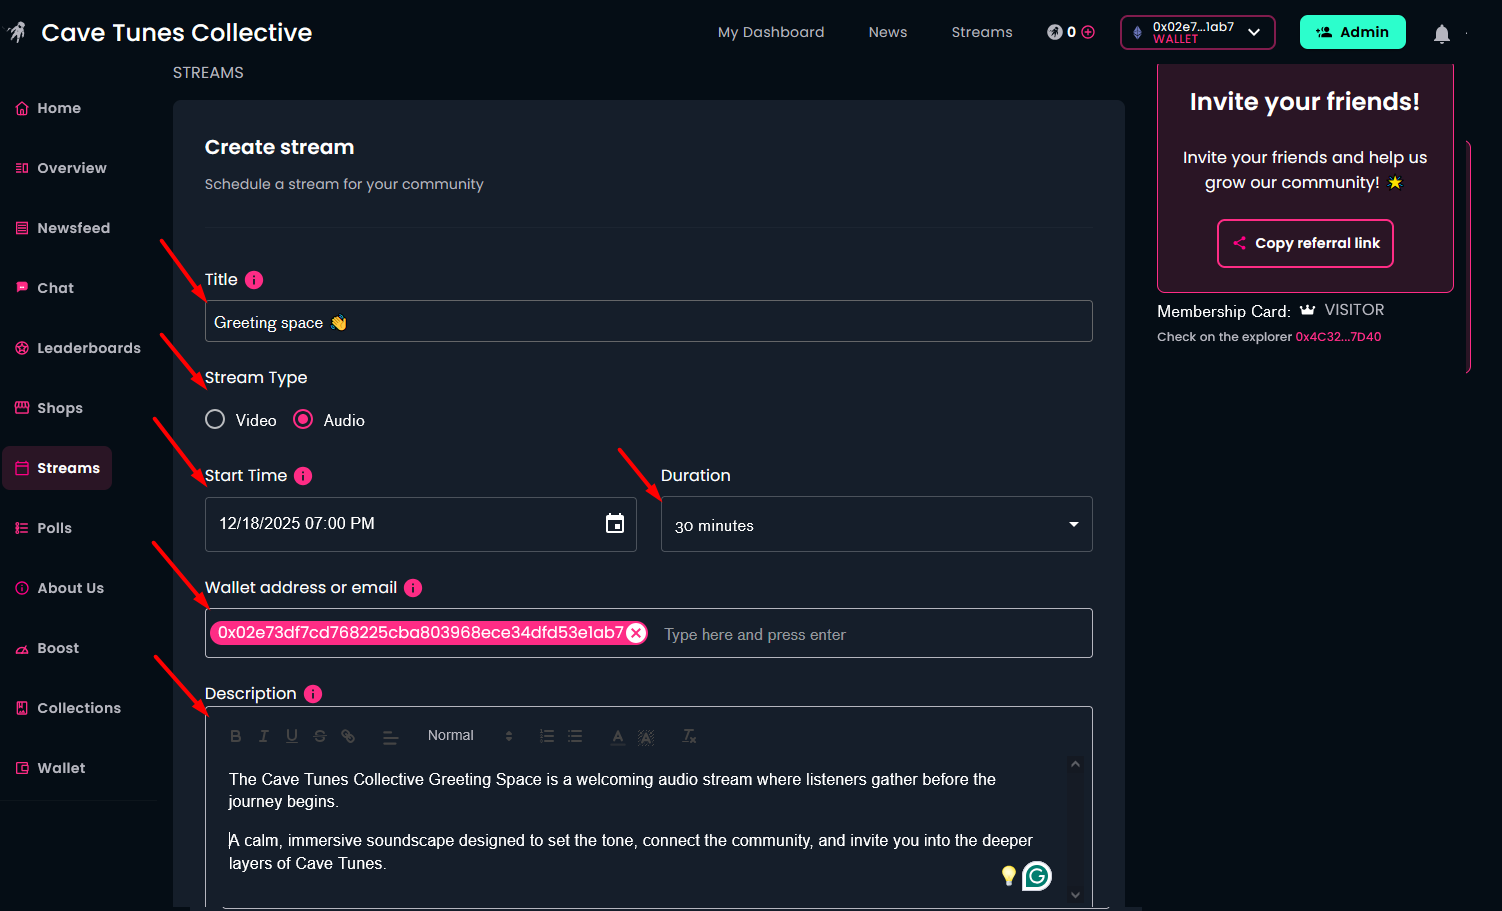This screenshot has height=911, width=1502.
Task: Remove the wallet address chip
Action: point(636,633)
